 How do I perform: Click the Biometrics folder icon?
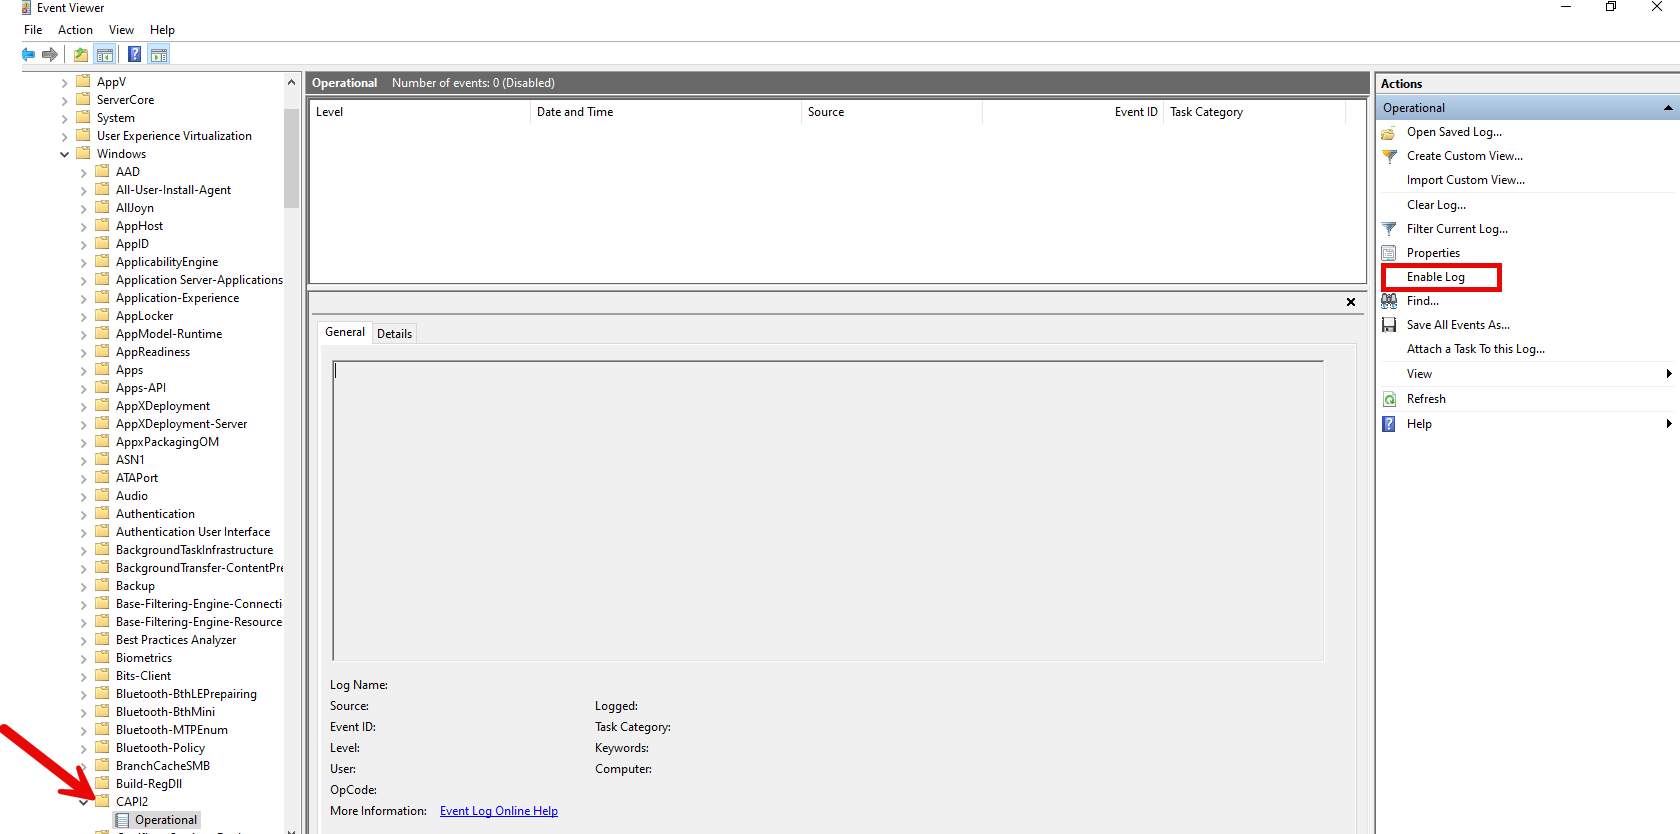point(102,657)
